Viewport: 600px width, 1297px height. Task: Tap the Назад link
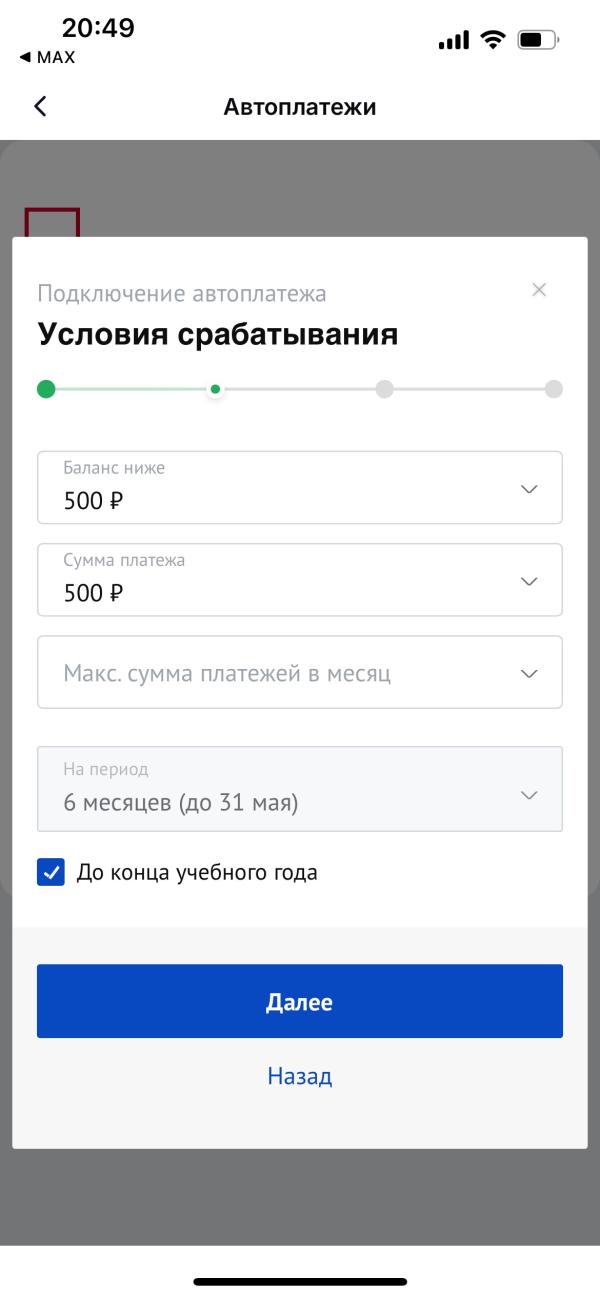pos(298,1075)
